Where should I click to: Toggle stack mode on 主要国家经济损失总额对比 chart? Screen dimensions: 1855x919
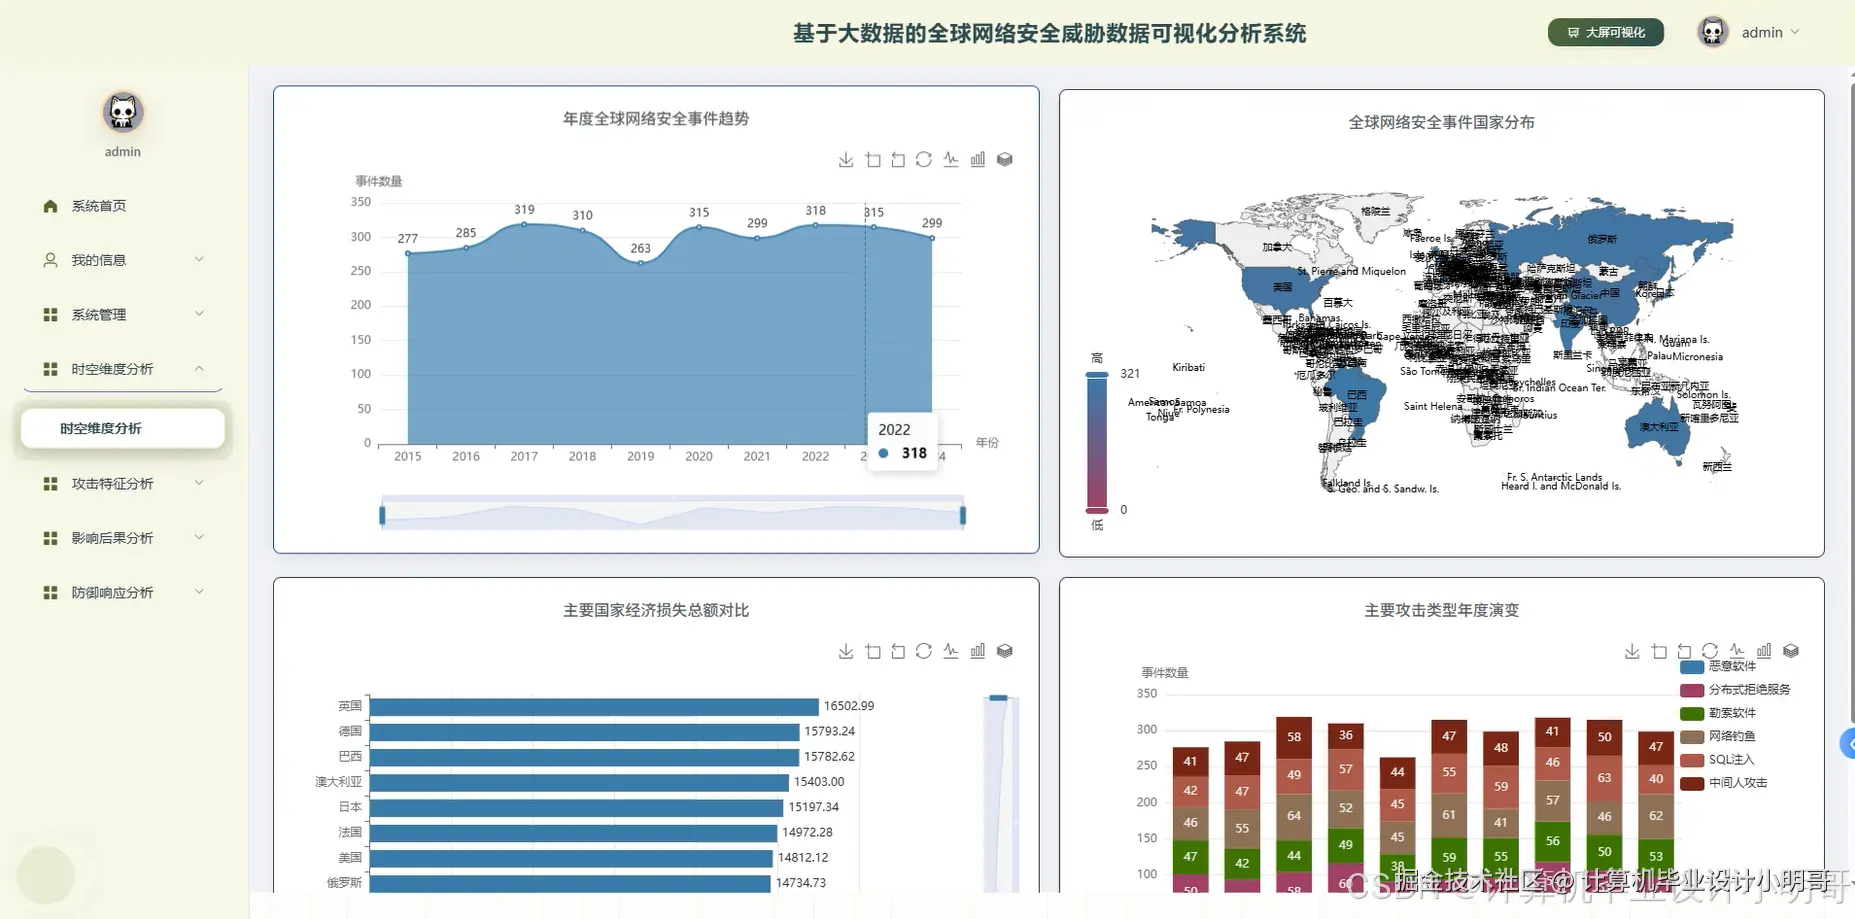click(1005, 651)
